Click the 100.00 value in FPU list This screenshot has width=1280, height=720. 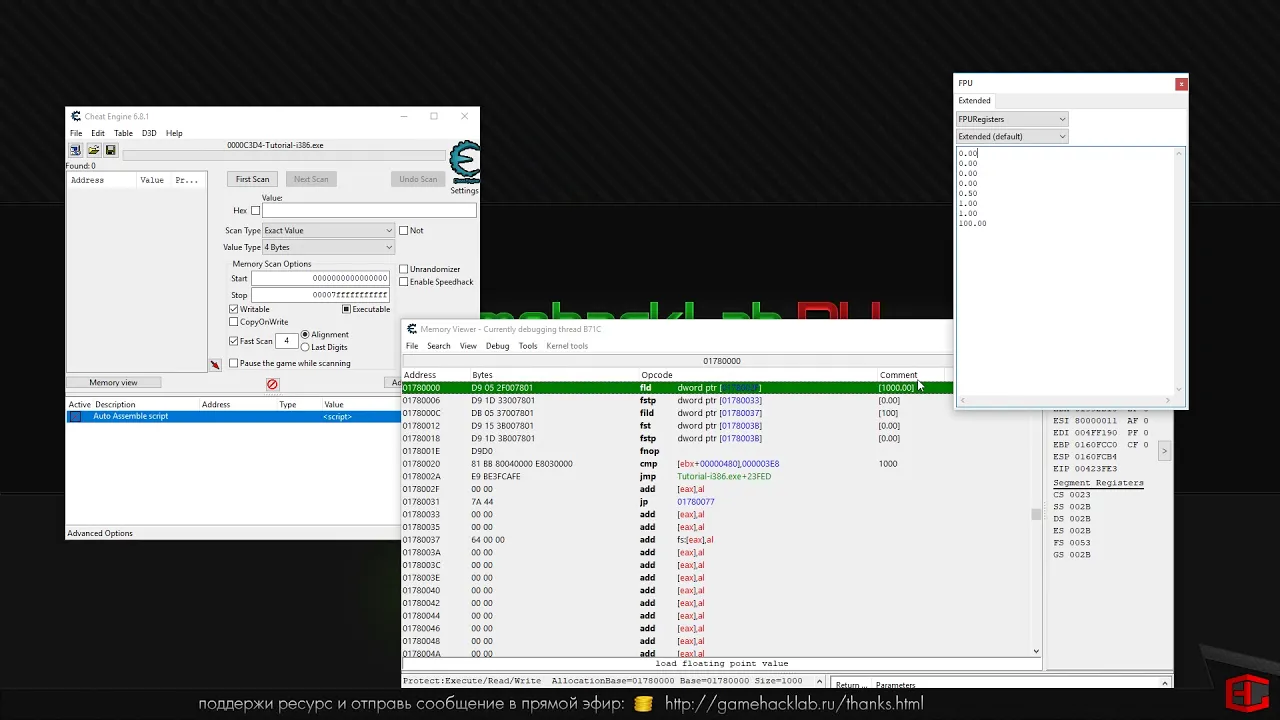(972, 224)
